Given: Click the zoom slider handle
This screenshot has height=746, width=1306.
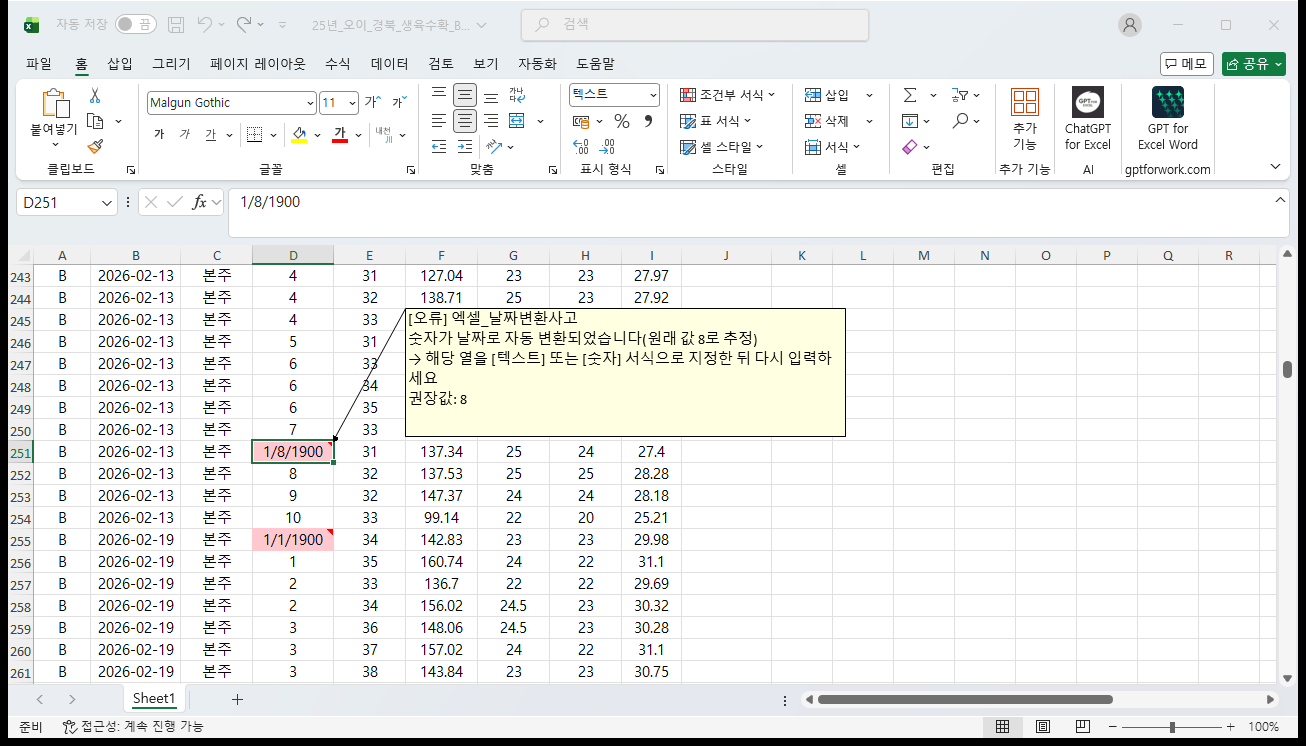Looking at the screenshot, I should [x=1172, y=727].
